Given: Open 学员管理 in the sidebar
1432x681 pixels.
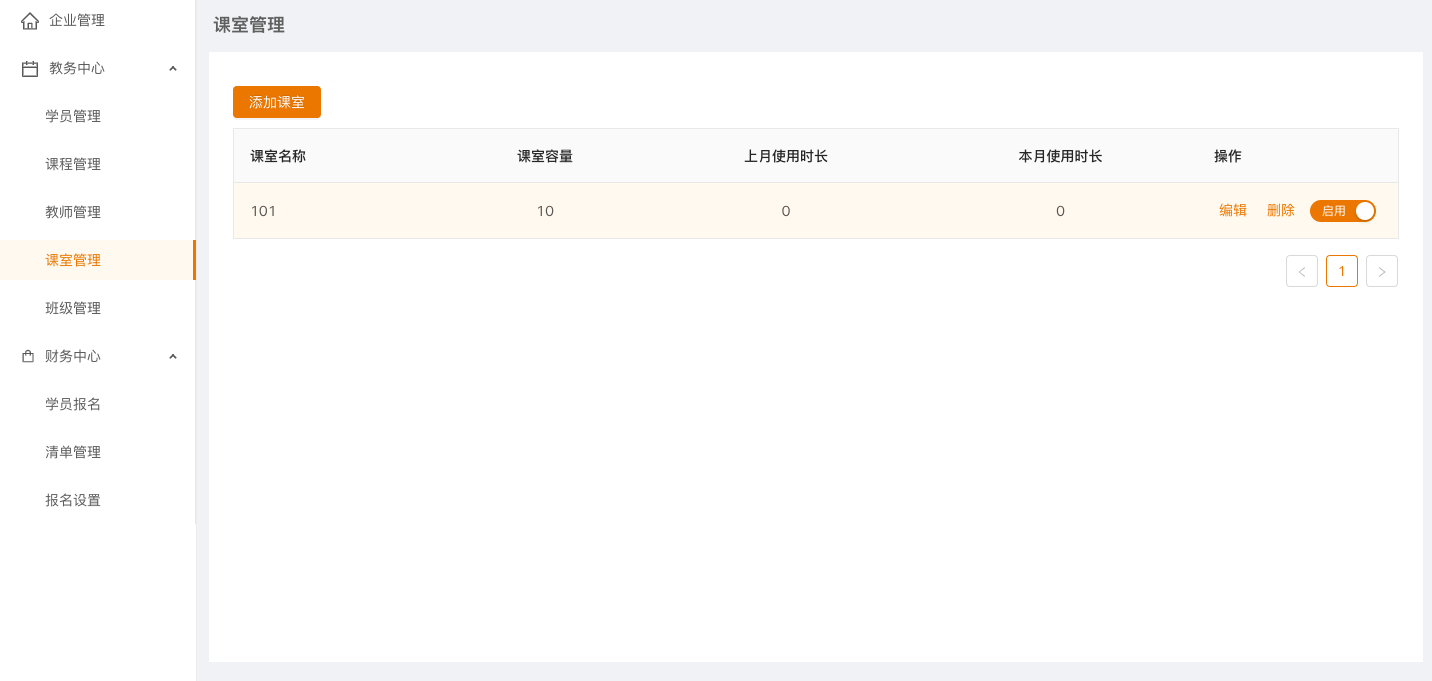Looking at the screenshot, I should (x=73, y=117).
